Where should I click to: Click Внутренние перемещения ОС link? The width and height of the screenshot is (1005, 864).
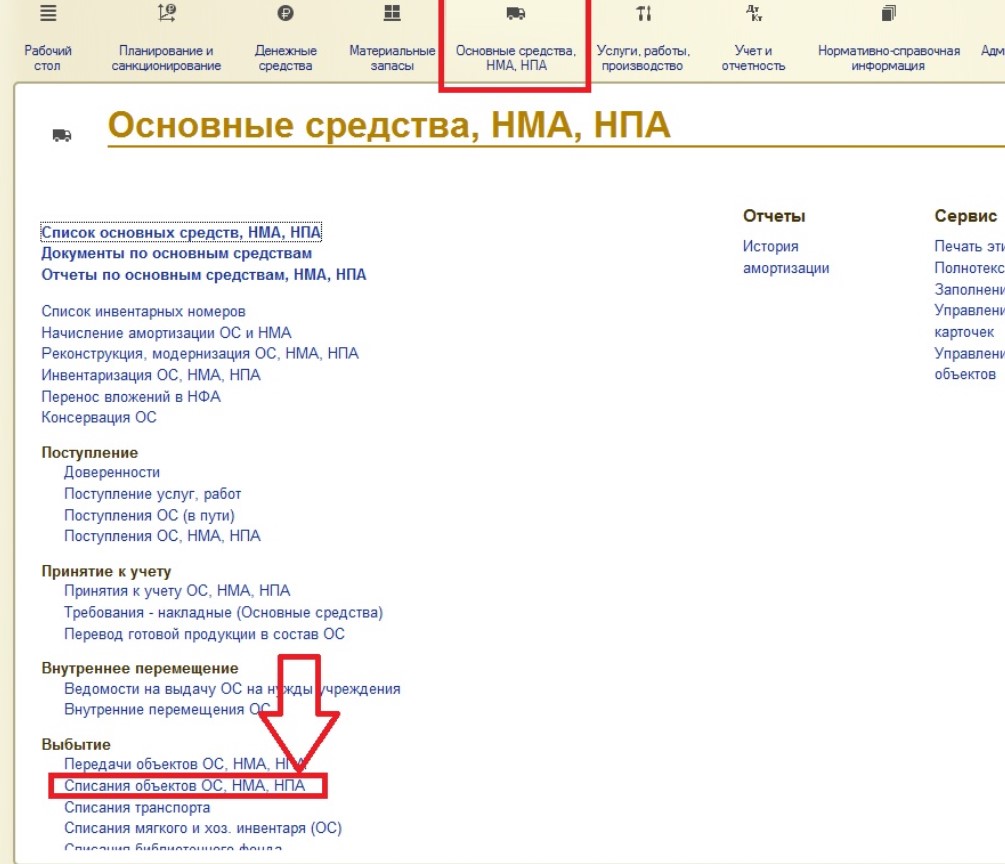pos(167,710)
